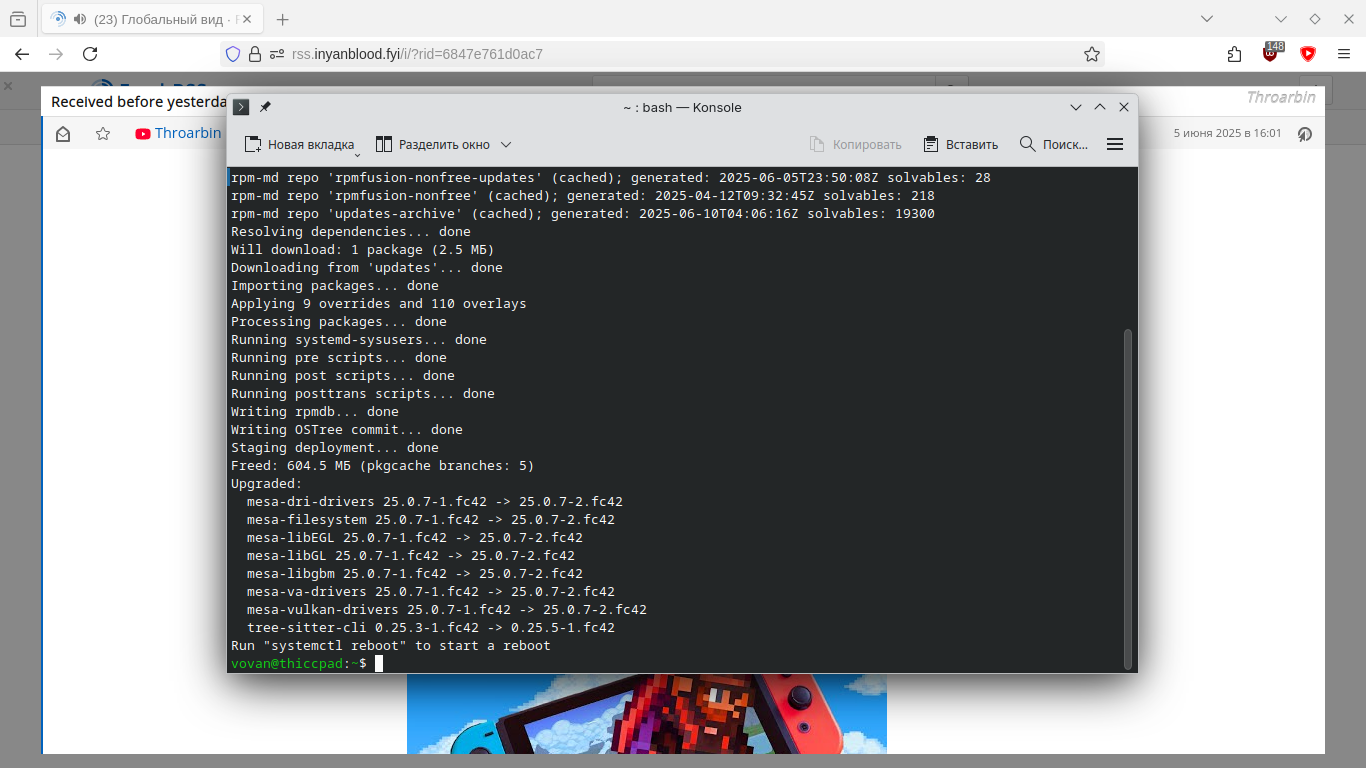The height and width of the screenshot is (768, 1366).
Task: Mute tab using the speaker icon
Action: (x=78, y=19)
